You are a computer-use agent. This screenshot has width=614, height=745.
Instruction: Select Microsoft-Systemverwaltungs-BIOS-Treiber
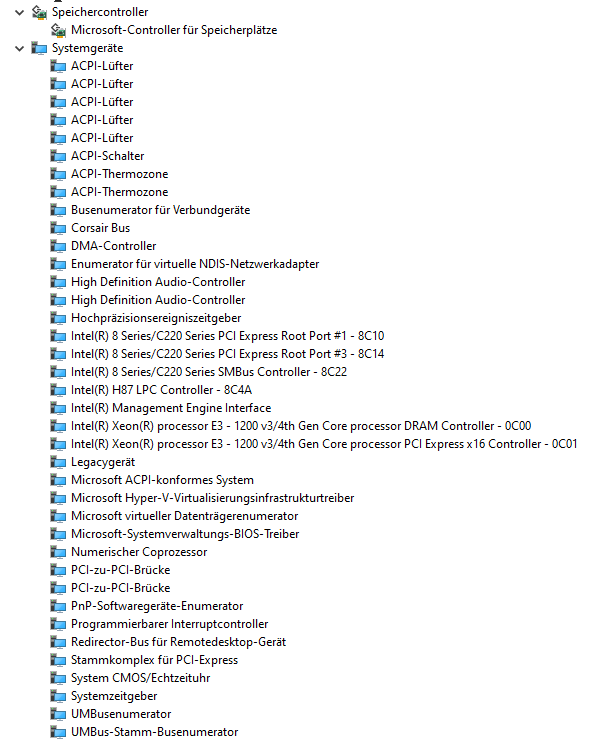(185, 534)
